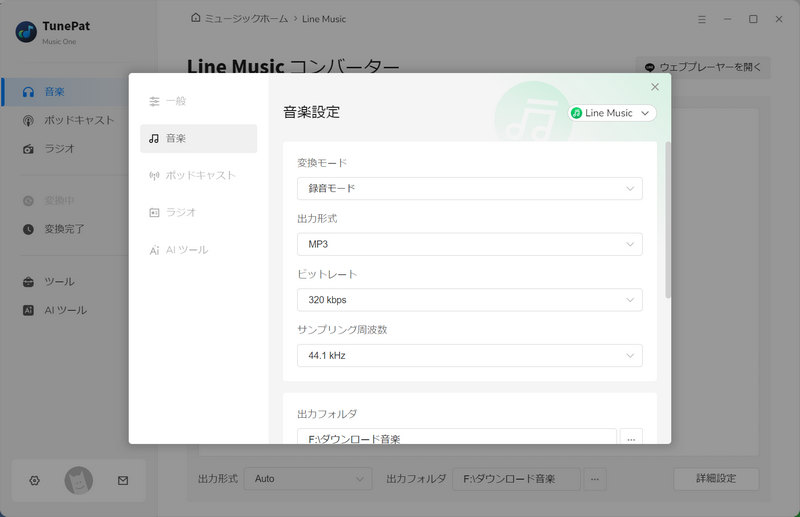
Task: Click the F:\ダウンロード音楽 field in dialog
Action: point(457,437)
